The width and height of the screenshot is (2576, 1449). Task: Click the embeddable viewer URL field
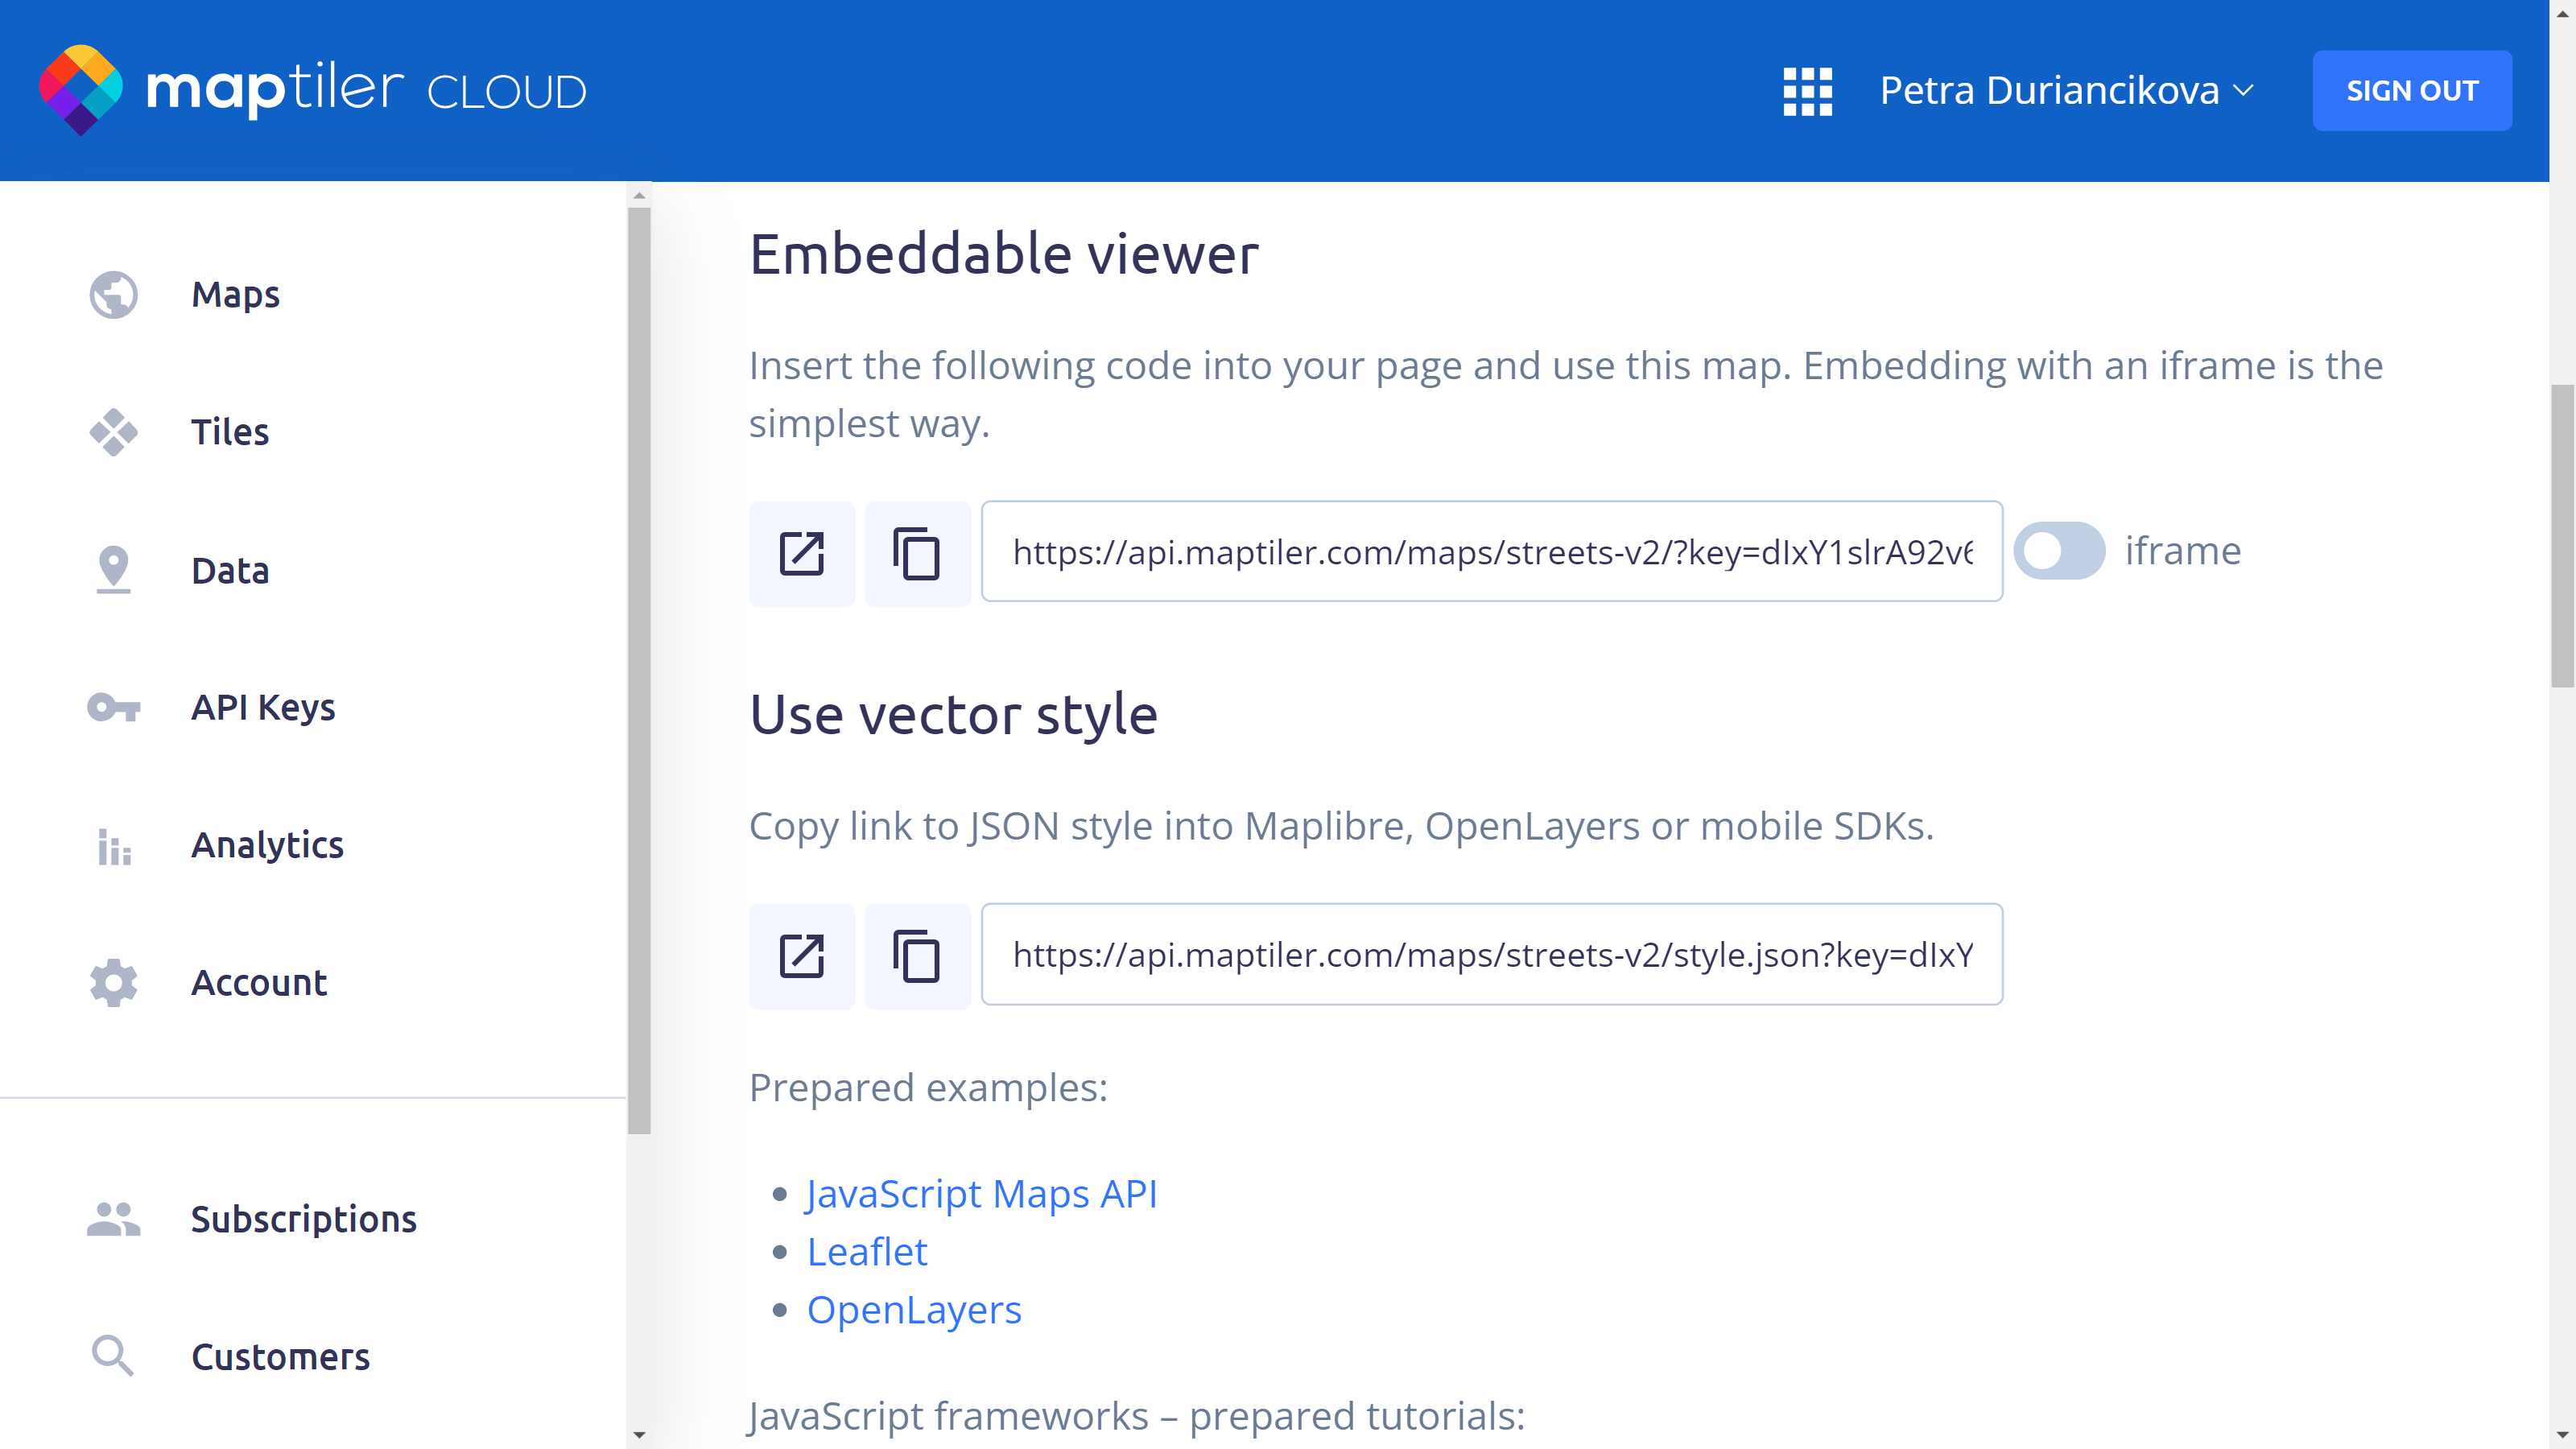click(x=1491, y=552)
